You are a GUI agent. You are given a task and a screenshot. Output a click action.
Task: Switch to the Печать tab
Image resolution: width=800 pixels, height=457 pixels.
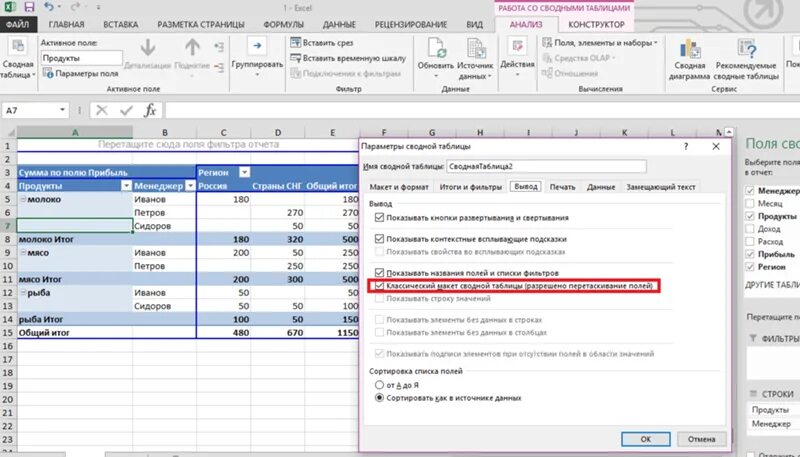[562, 187]
